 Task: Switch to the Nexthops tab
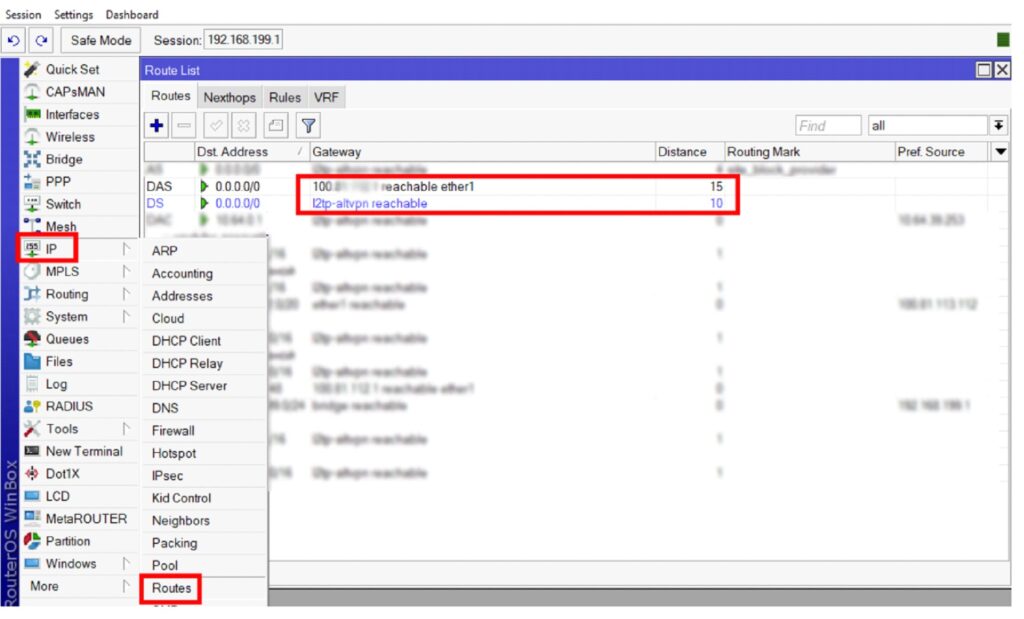[x=229, y=97]
